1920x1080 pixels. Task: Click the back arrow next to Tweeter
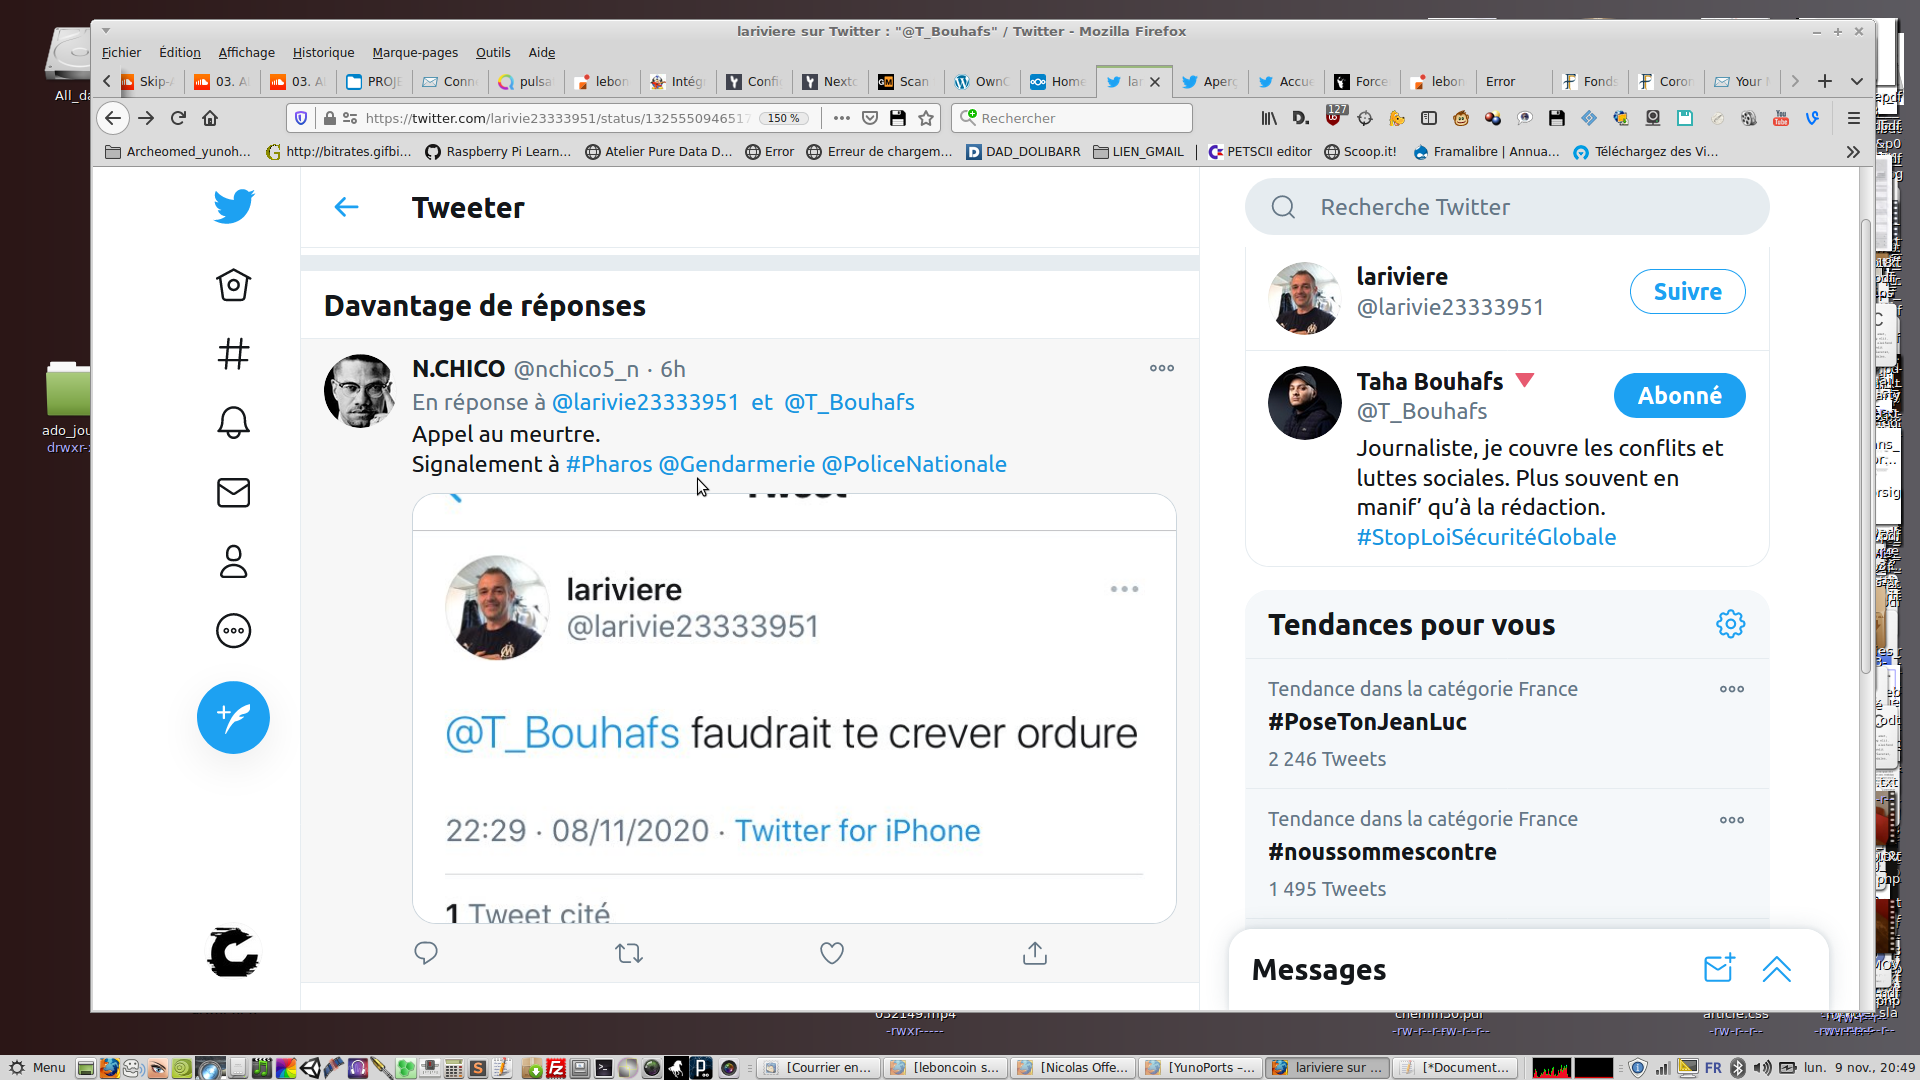coord(346,207)
